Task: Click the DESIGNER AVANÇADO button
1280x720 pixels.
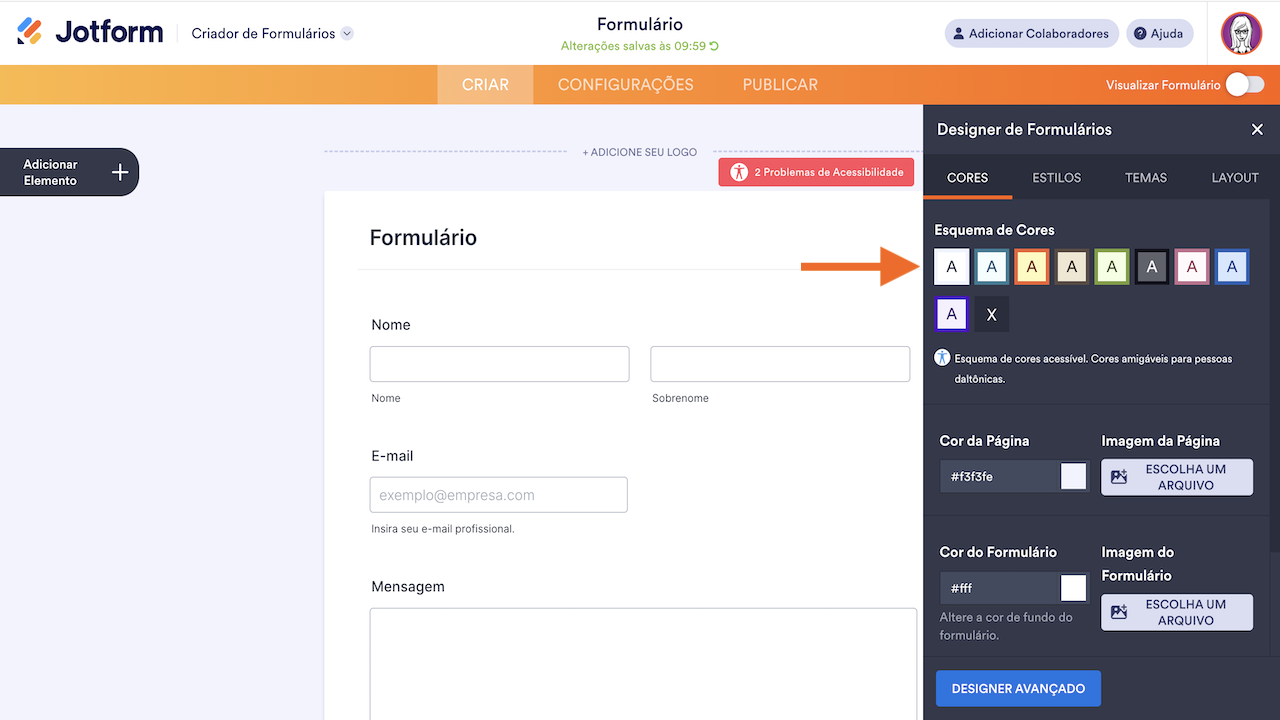Action: 1018,689
